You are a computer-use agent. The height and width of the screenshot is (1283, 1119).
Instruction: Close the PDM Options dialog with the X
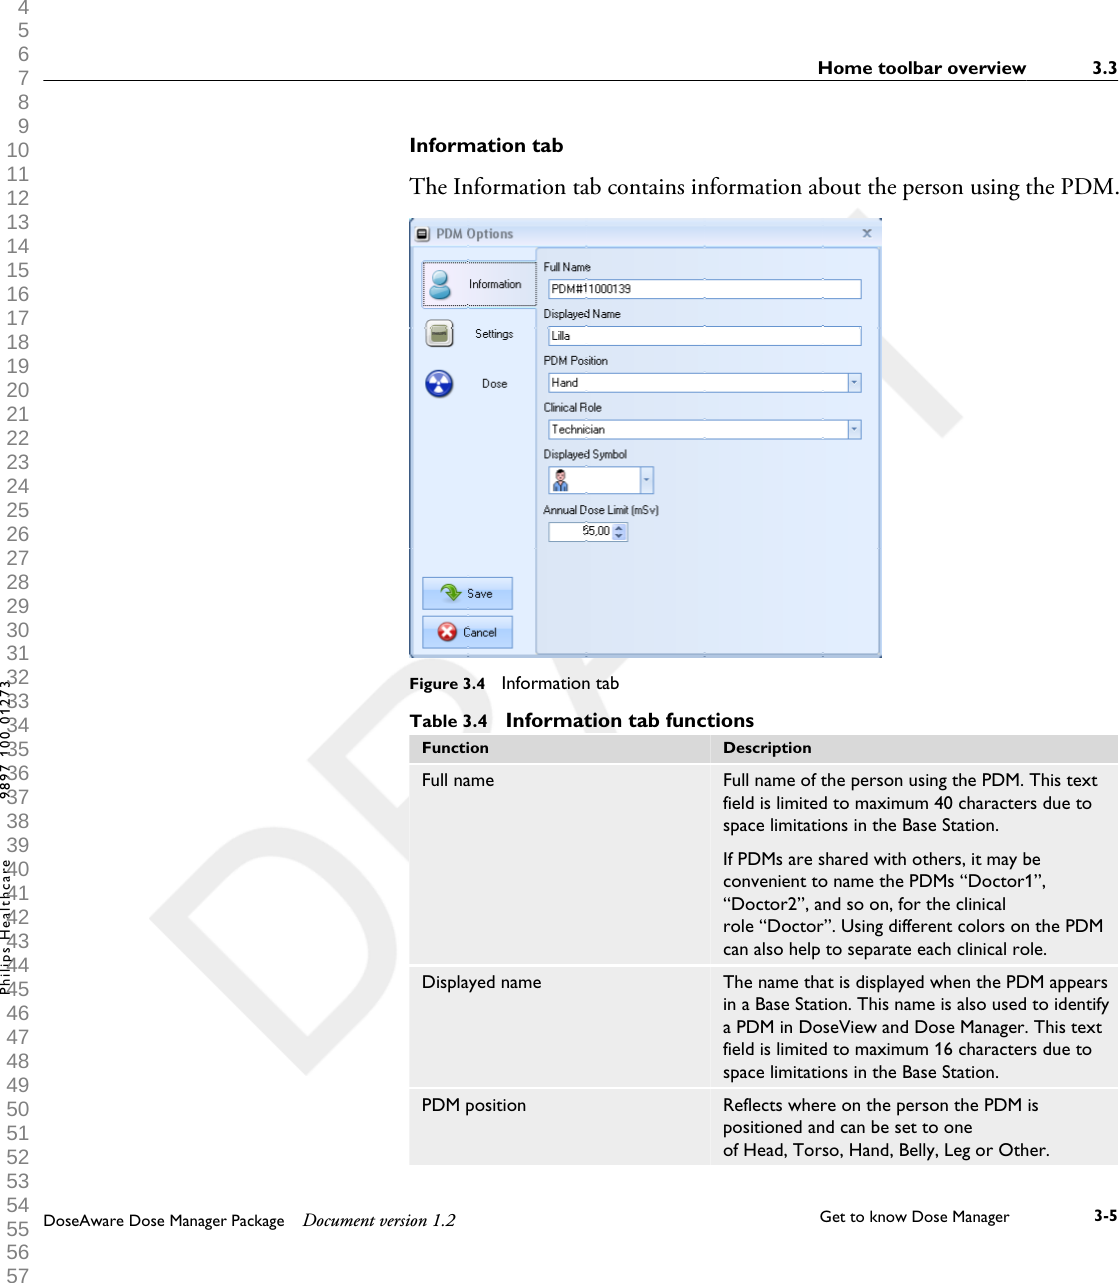(x=866, y=232)
